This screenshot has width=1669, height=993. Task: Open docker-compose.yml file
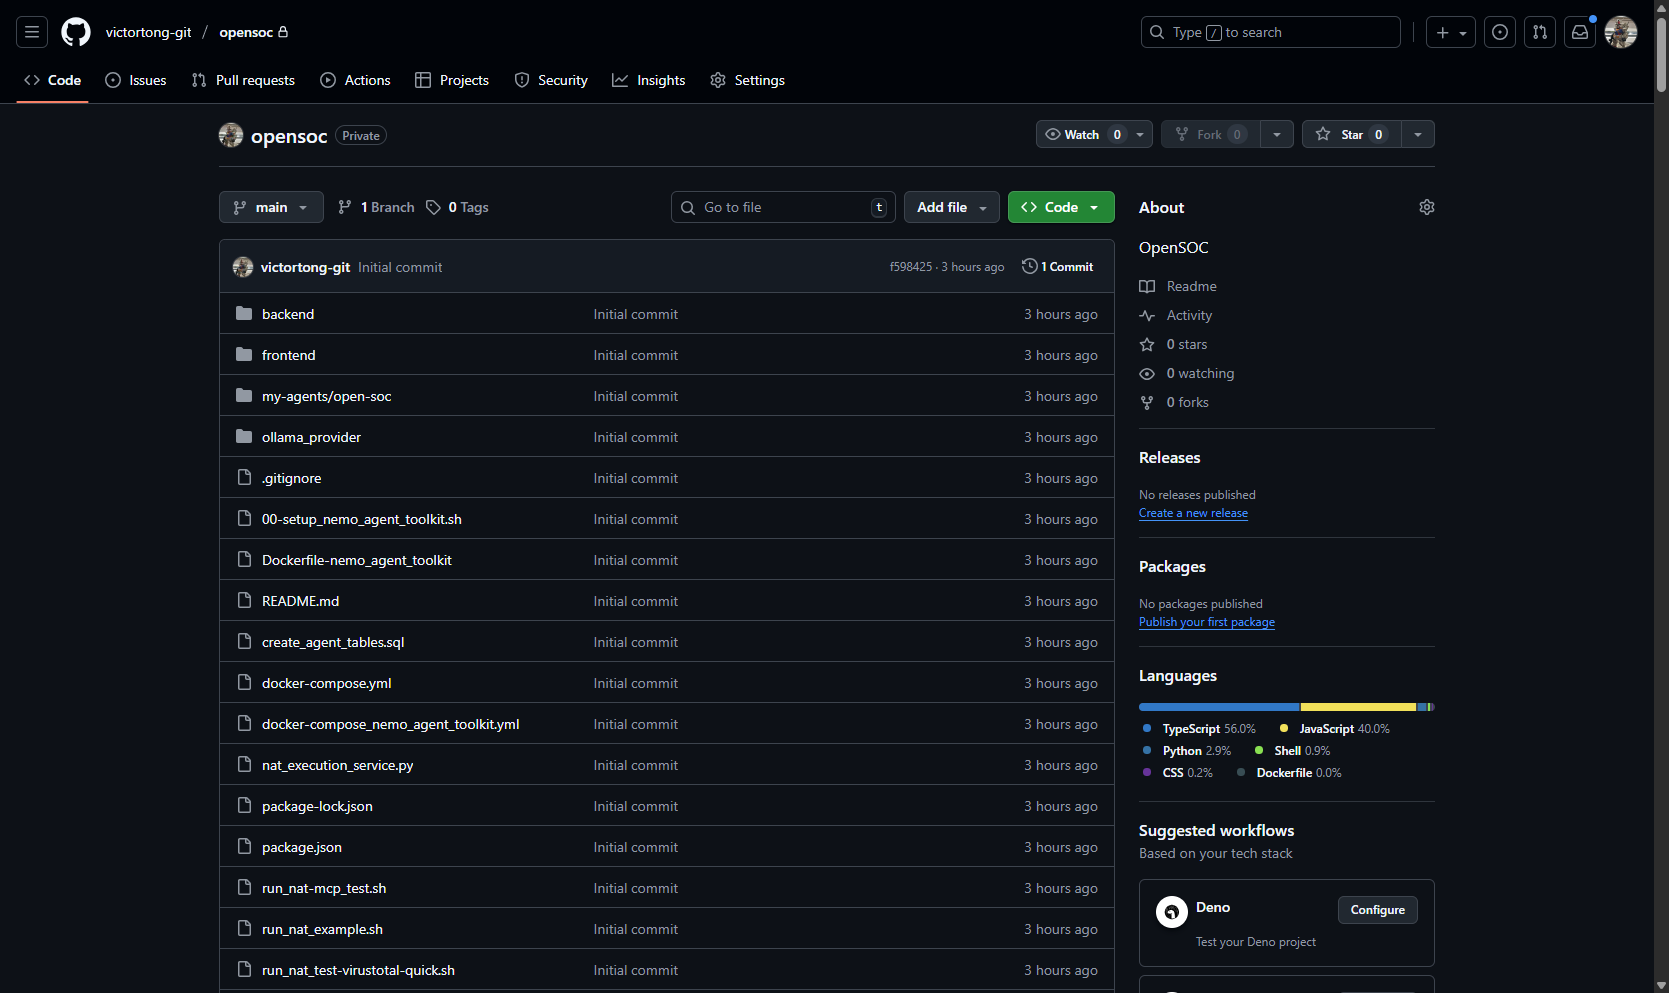[x=327, y=683]
